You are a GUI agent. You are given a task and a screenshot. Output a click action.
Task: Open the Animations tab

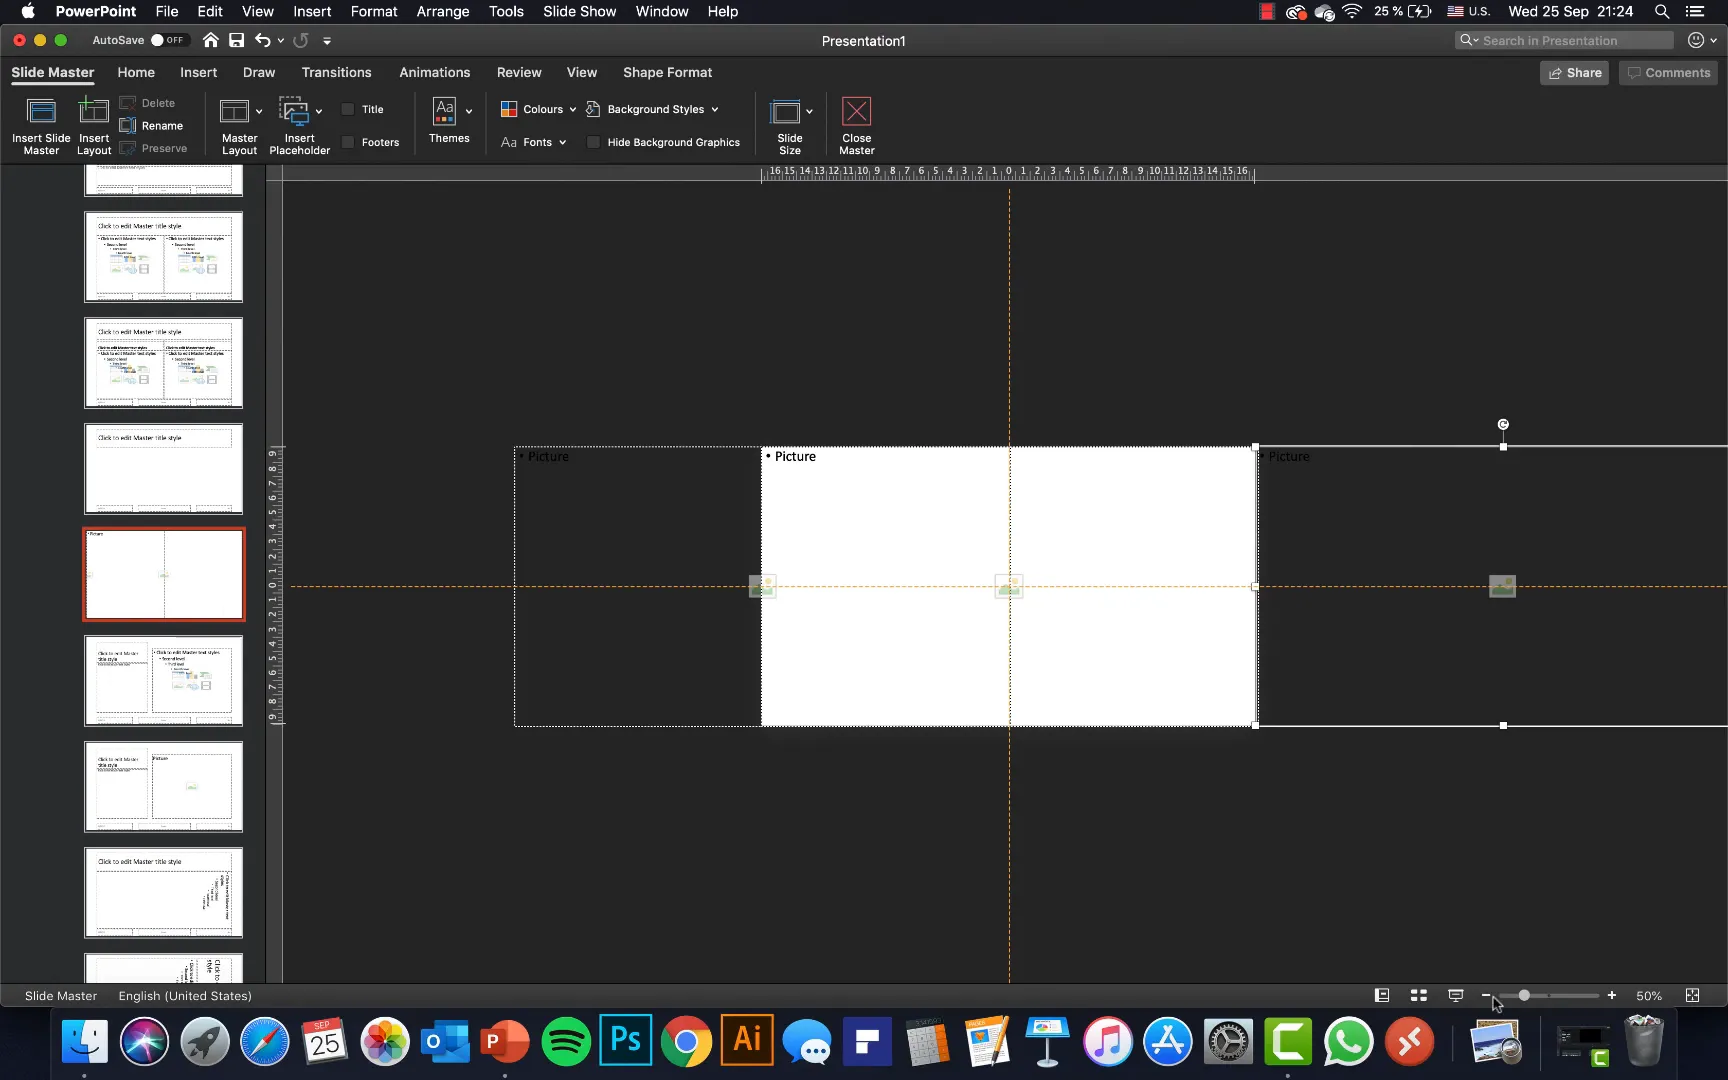click(x=434, y=72)
